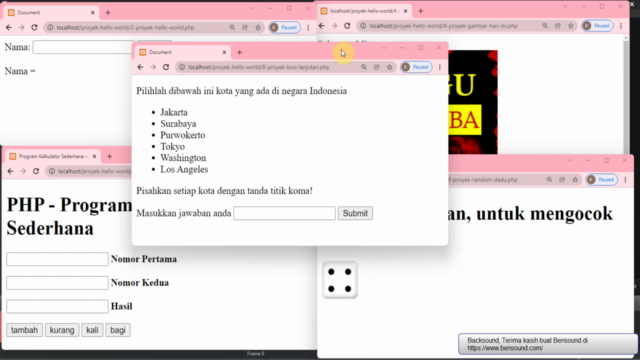Image resolution: width=640 pixels, height=360 pixels.
Task: Click the quiz window address bar URL
Action: (259, 67)
